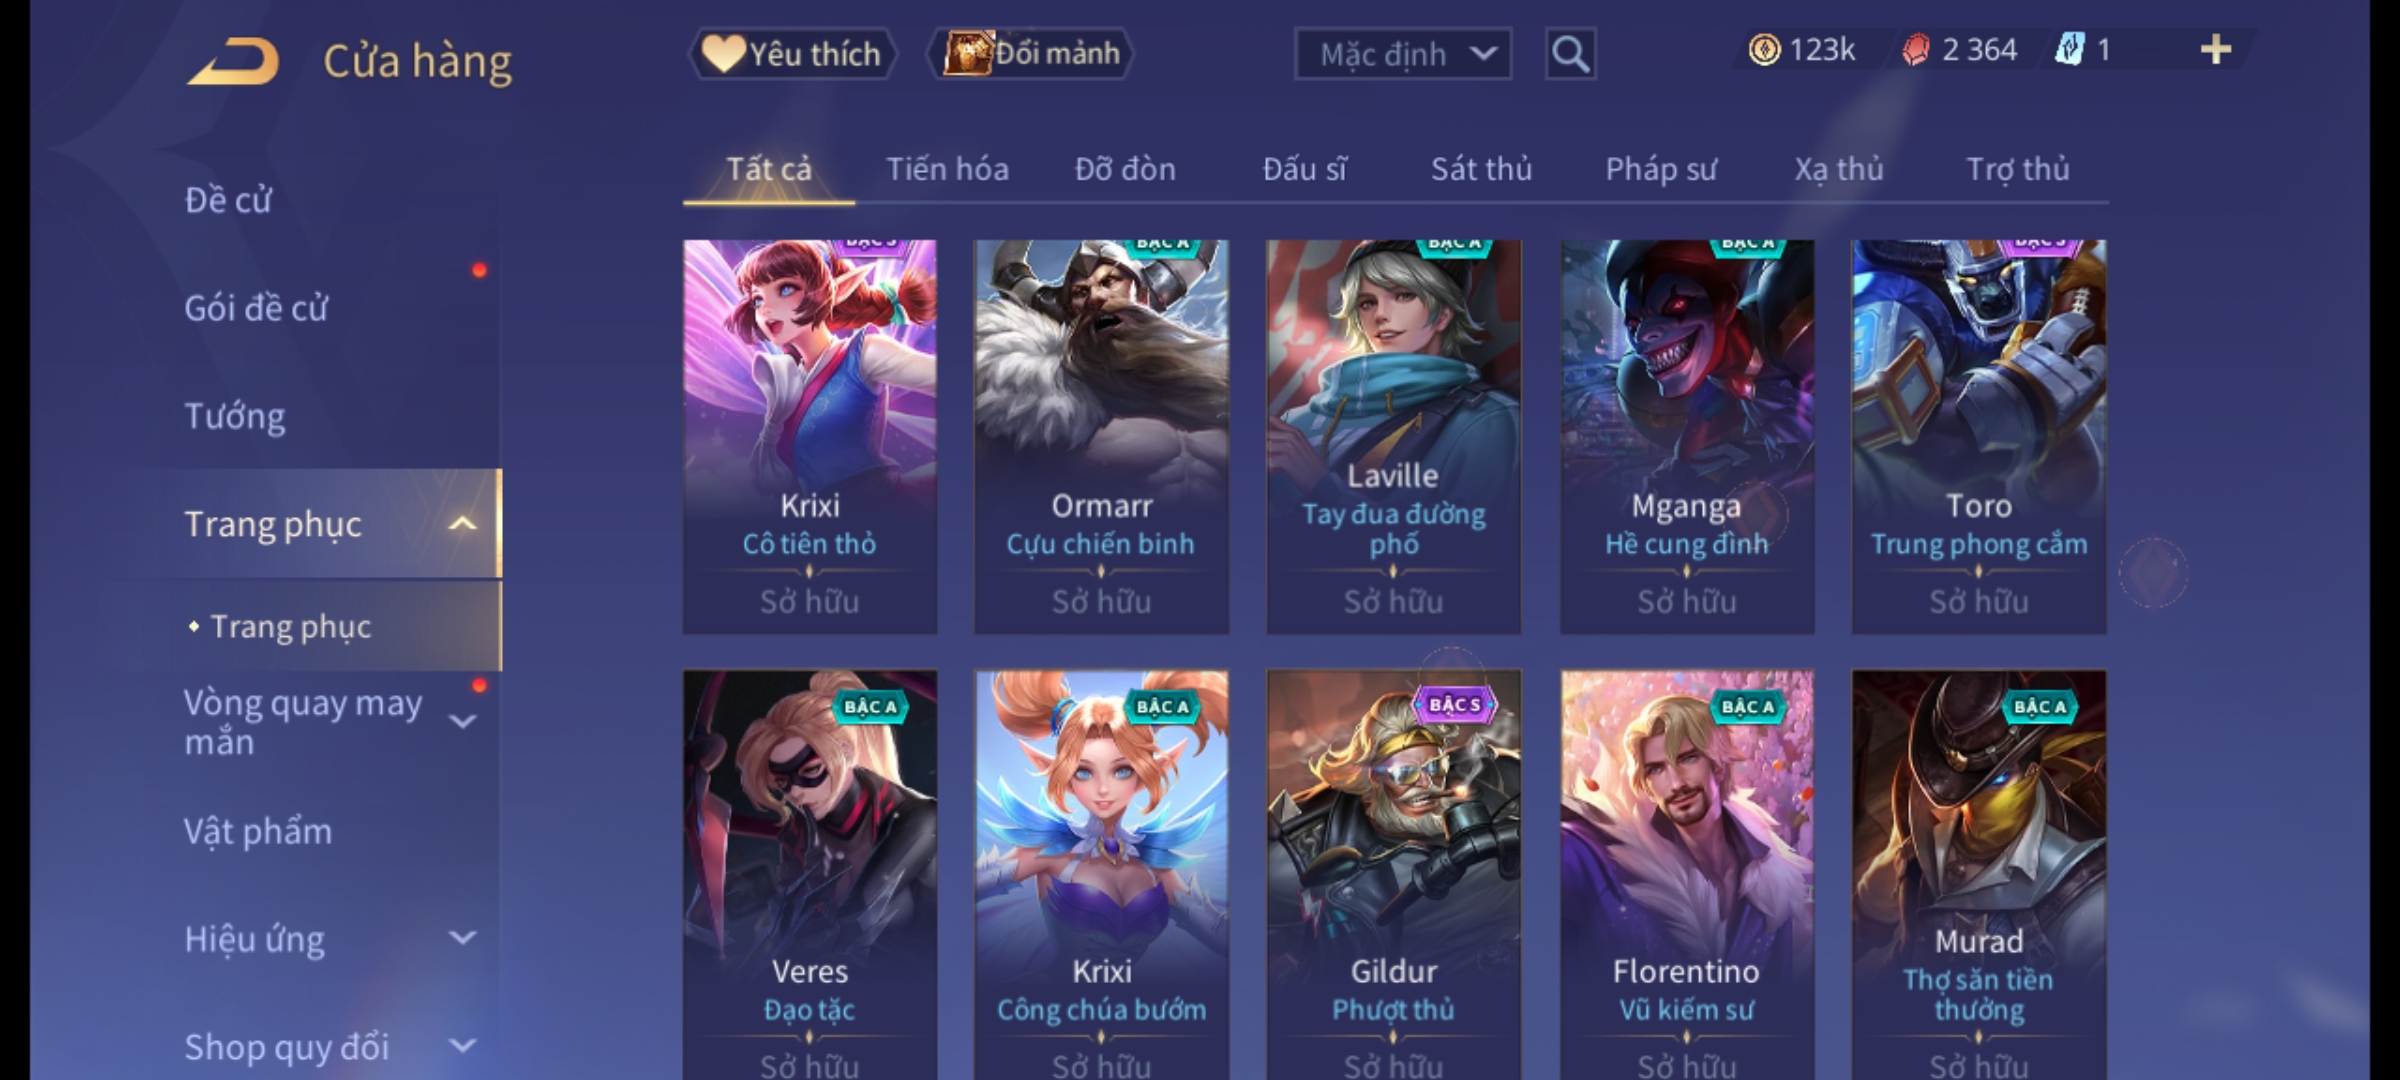
Task: Open the Mặc định sort dropdown
Action: (x=1403, y=54)
